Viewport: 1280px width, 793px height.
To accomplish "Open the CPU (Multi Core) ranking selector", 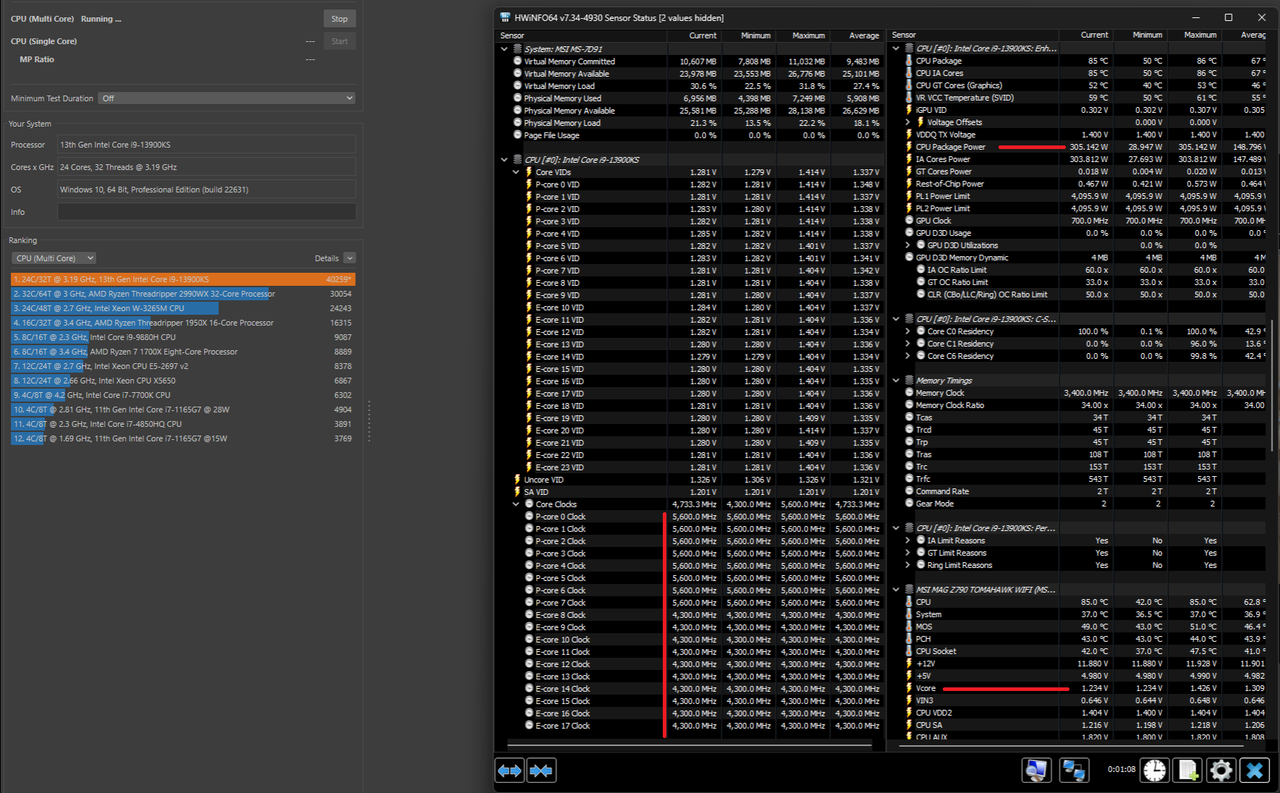I will tap(53, 257).
